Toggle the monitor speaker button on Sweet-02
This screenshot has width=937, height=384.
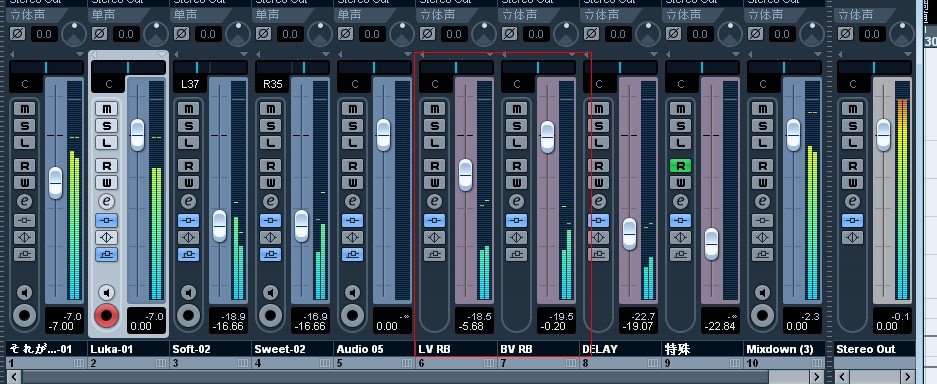coord(271,293)
